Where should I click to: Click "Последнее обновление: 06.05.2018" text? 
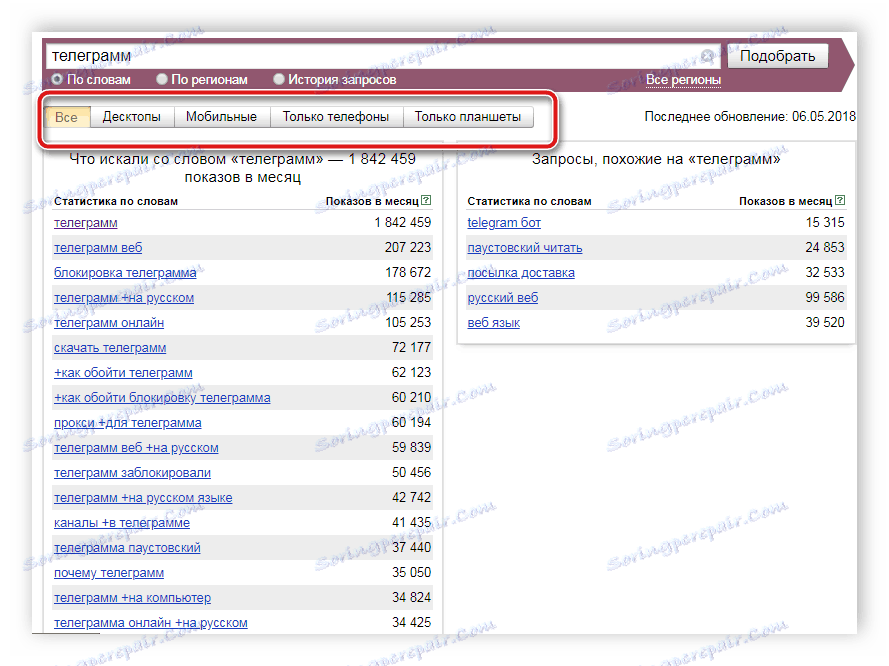point(750,117)
